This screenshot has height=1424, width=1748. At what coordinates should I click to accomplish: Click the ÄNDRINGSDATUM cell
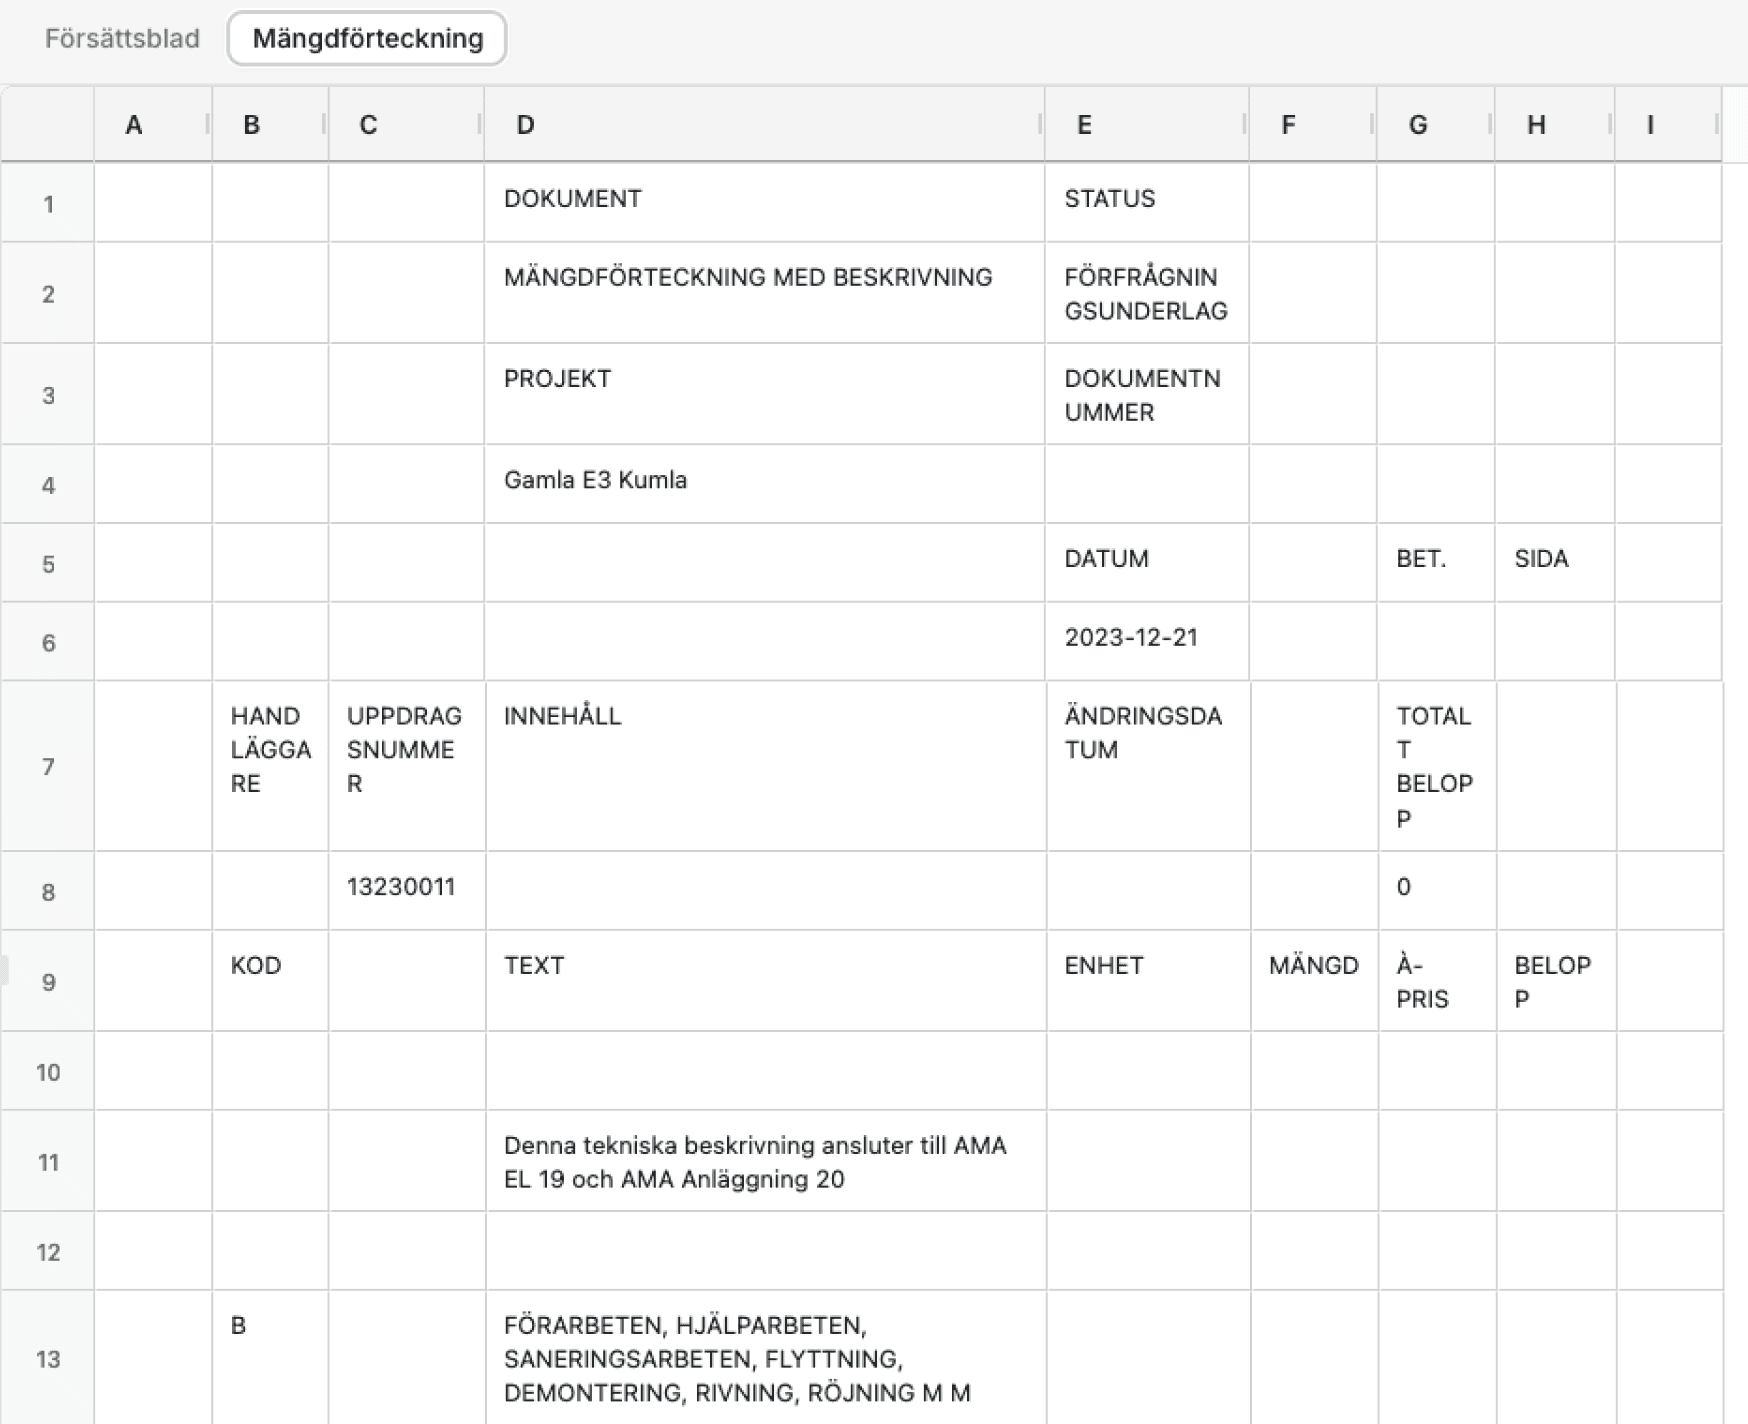coord(1149,766)
